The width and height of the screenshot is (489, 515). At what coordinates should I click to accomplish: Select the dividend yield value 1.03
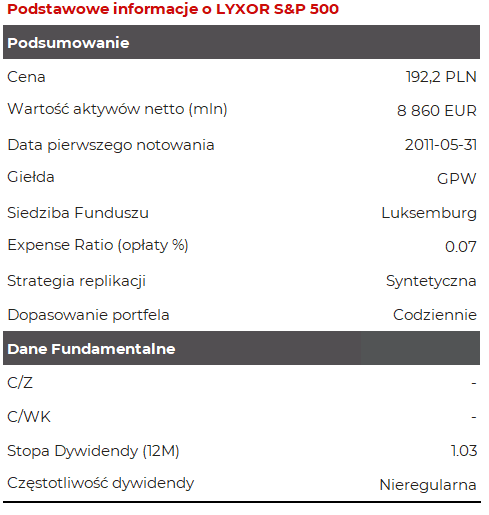pyautogui.click(x=464, y=451)
